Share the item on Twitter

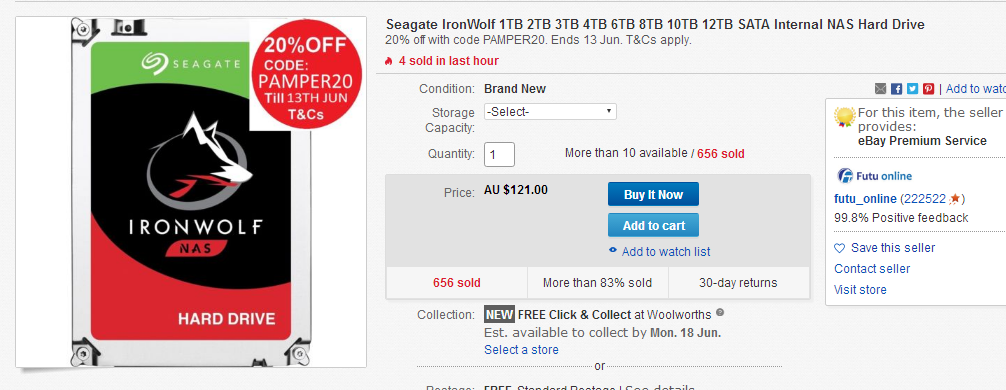click(912, 89)
